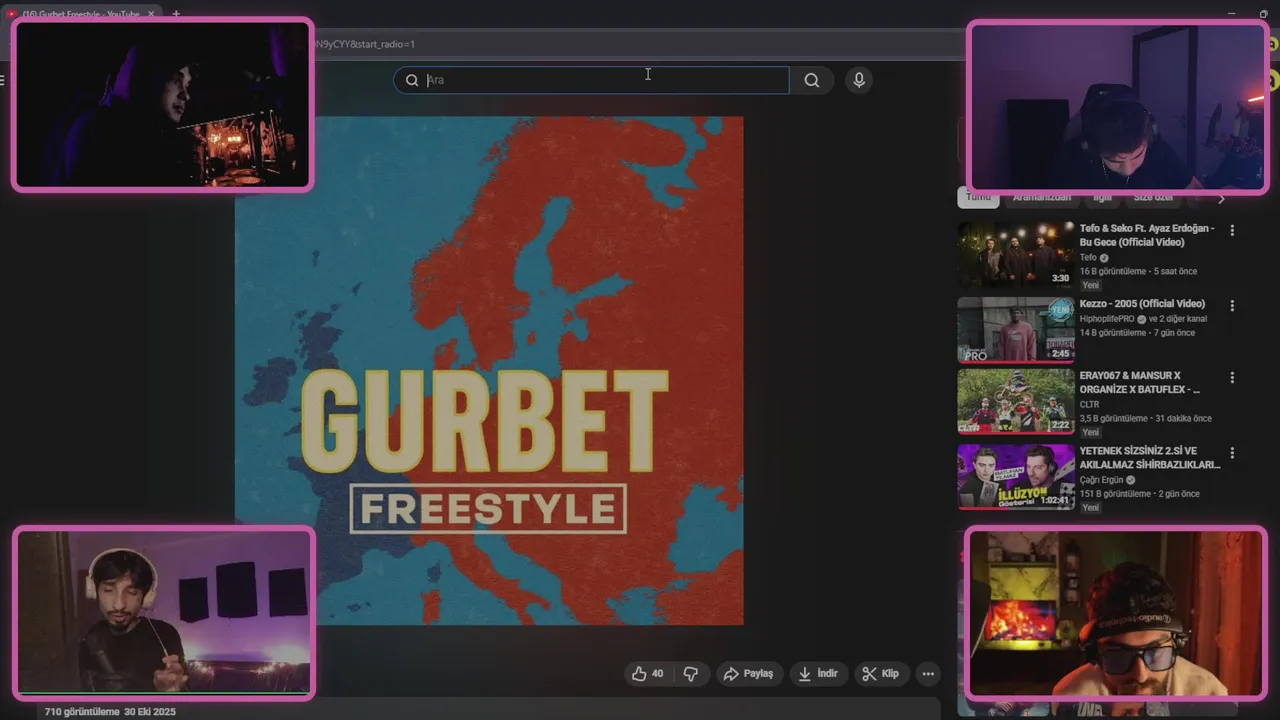Image resolution: width=1280 pixels, height=720 pixels.
Task: Download the video with İndir
Action: 817,674
